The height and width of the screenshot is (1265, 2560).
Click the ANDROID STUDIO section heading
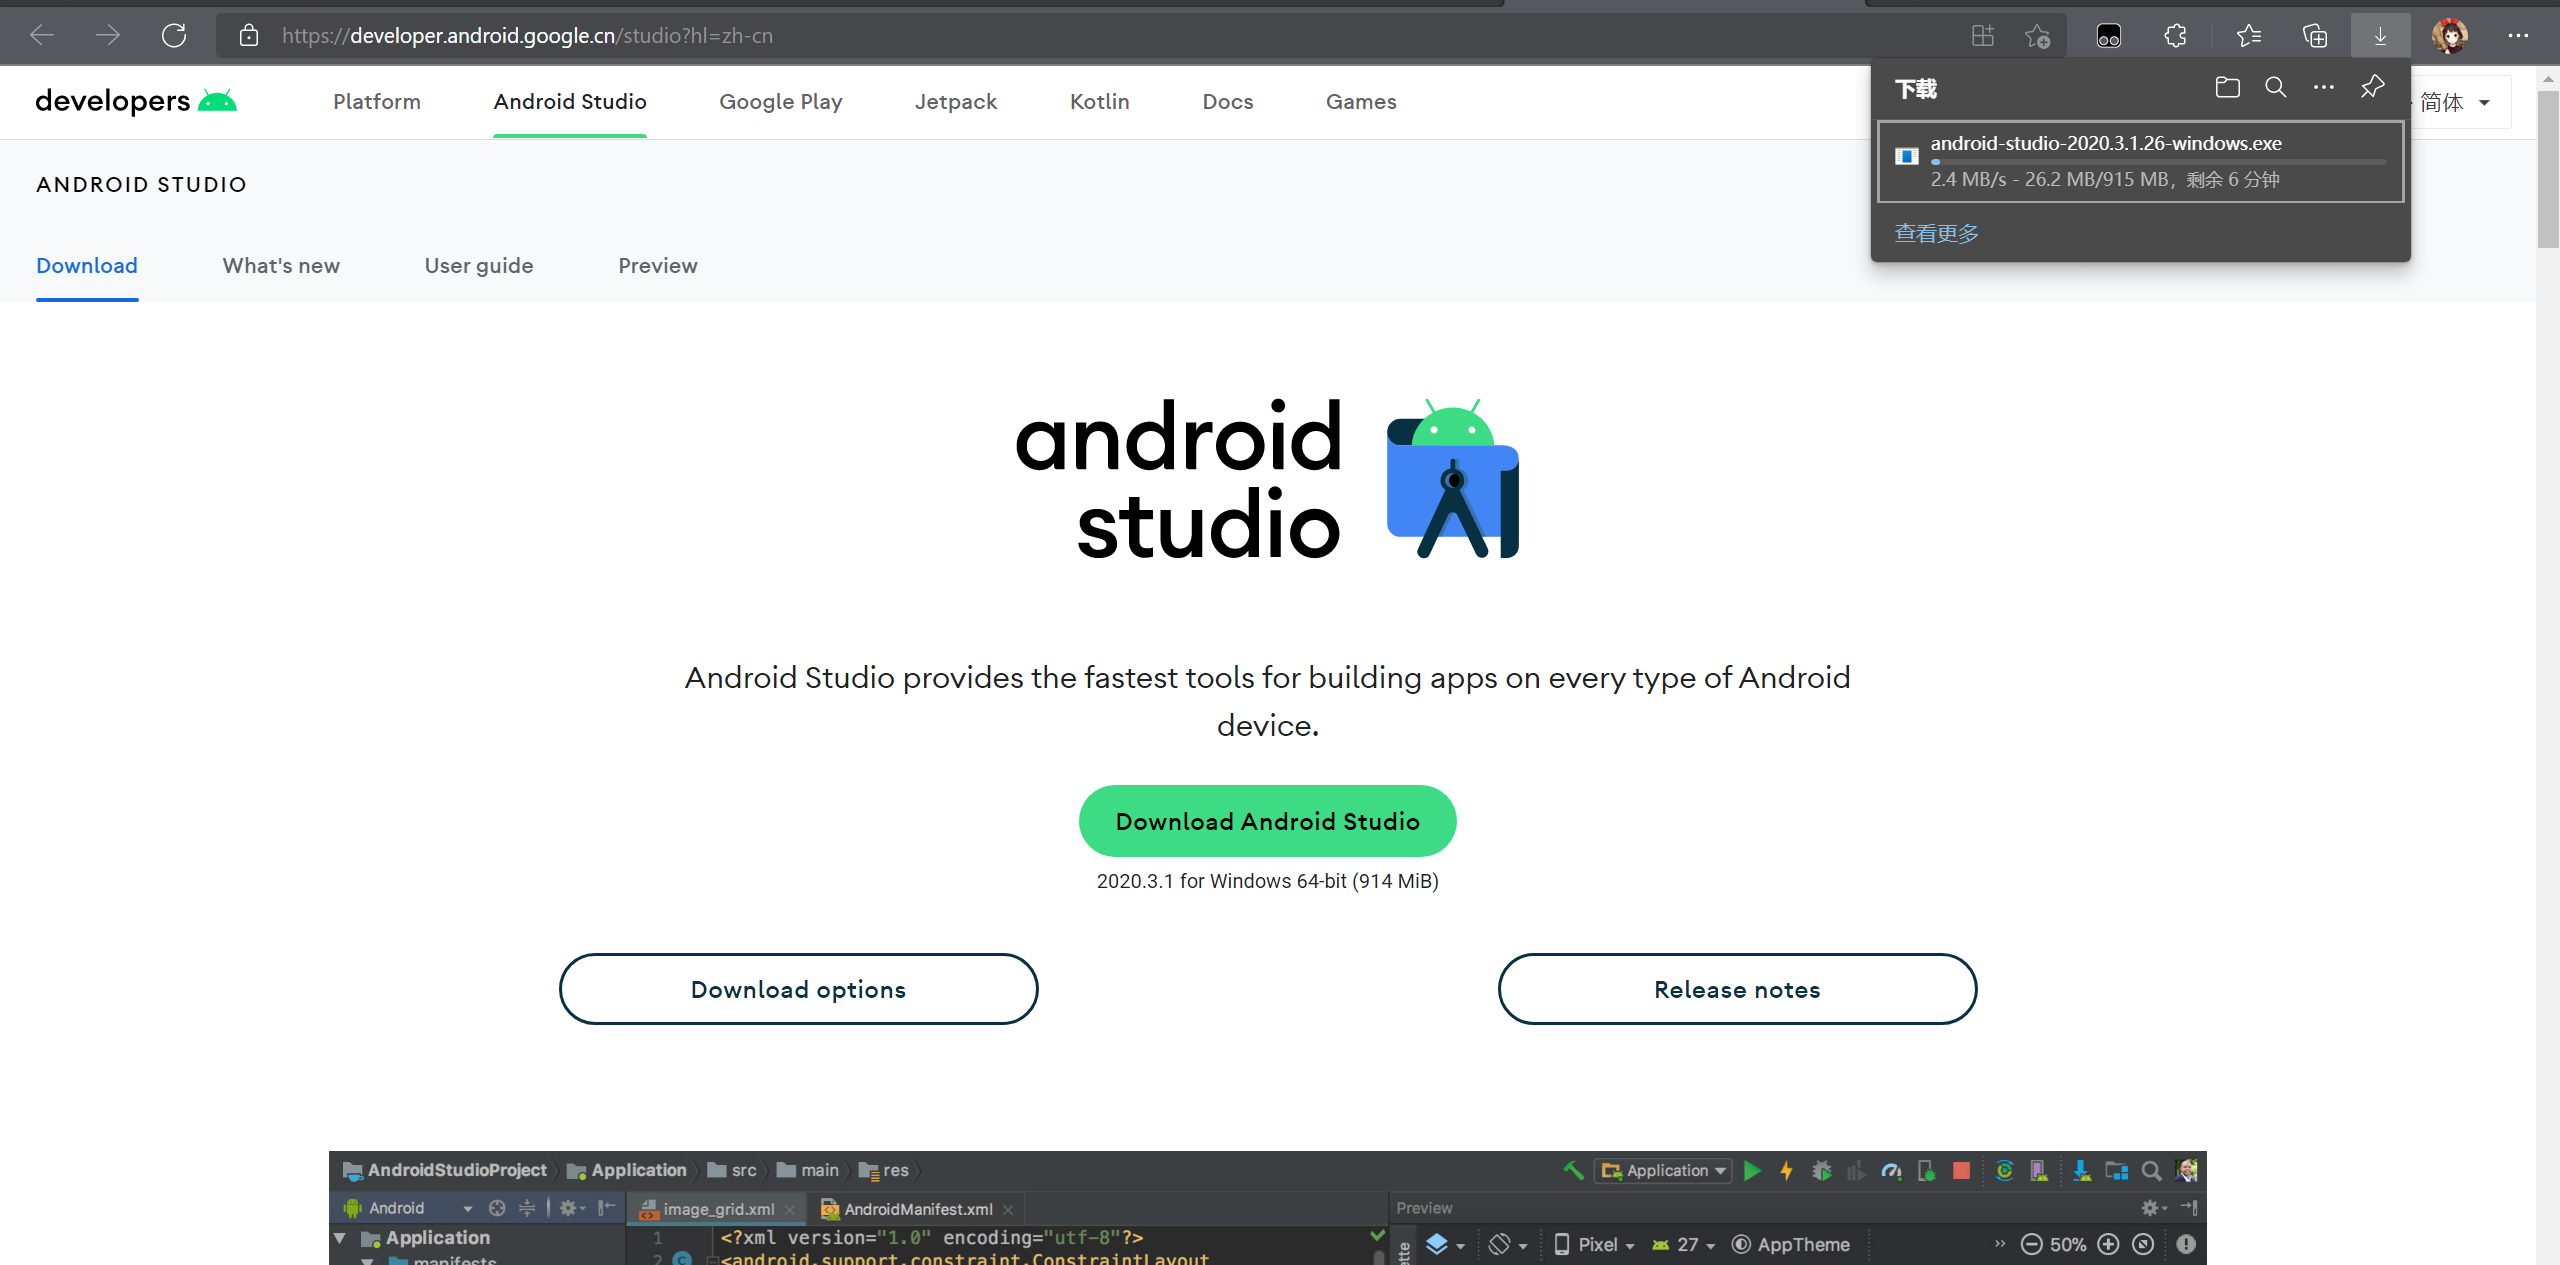[141, 184]
